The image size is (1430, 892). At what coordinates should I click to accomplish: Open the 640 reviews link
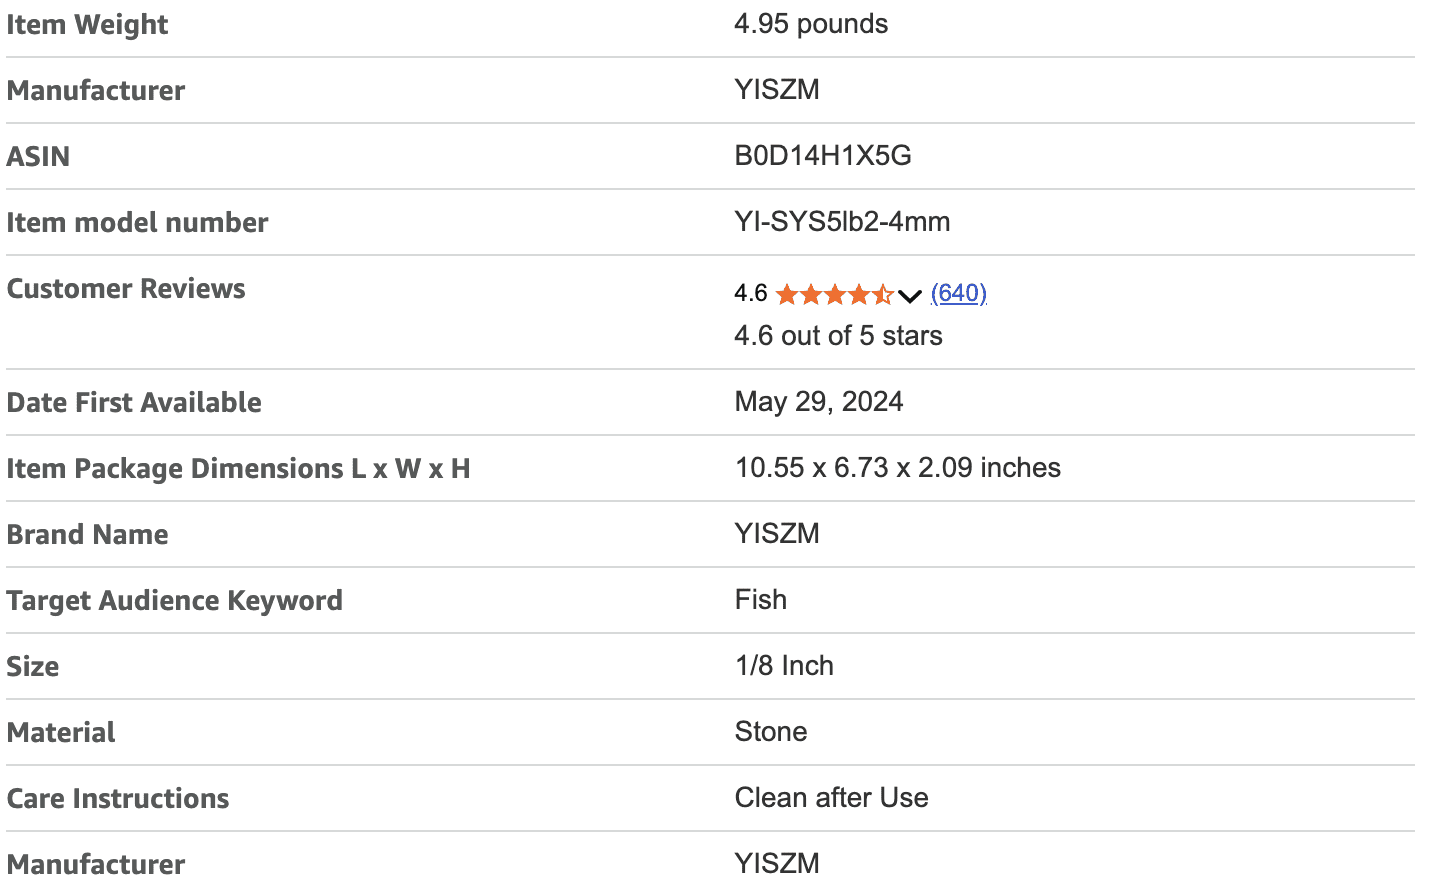click(958, 293)
